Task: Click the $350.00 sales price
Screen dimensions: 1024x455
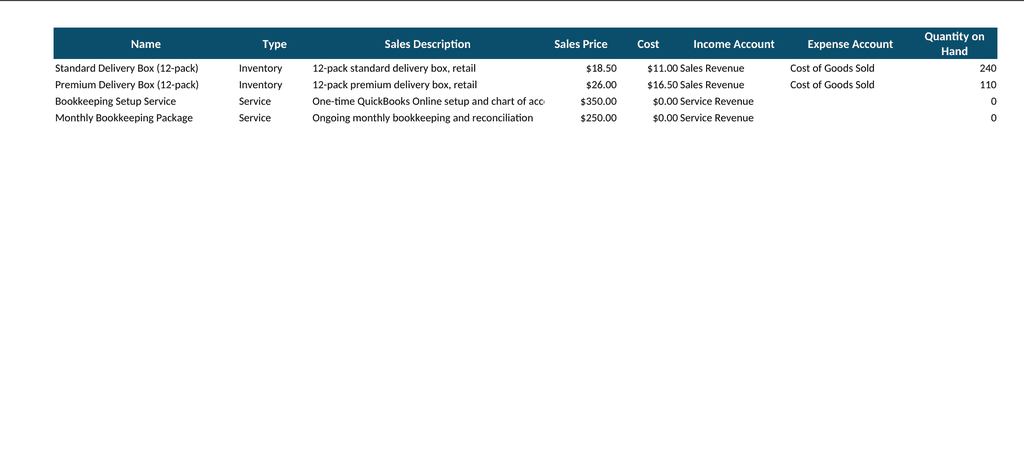Action: tap(598, 101)
